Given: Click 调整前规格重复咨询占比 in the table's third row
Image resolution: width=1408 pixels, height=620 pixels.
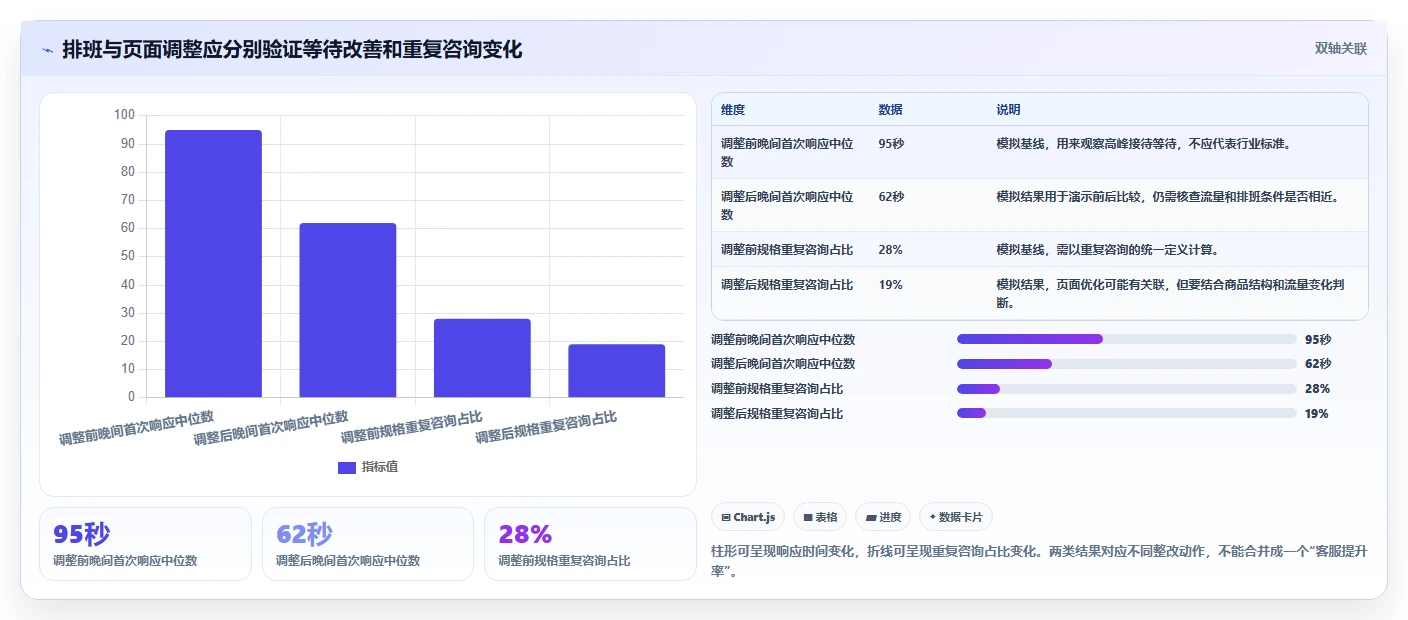Looking at the screenshot, I should click(787, 249).
